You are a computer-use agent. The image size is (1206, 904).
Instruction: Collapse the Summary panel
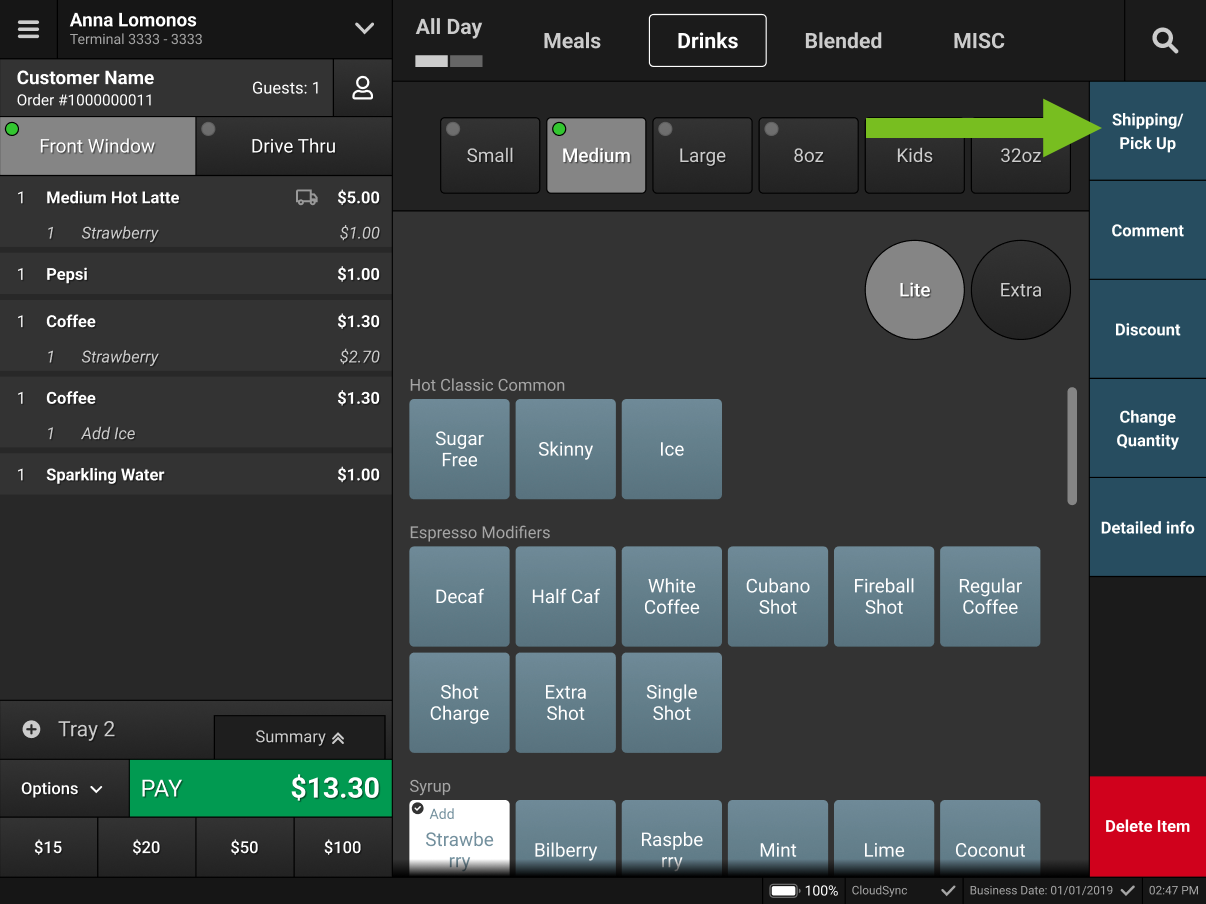299,737
